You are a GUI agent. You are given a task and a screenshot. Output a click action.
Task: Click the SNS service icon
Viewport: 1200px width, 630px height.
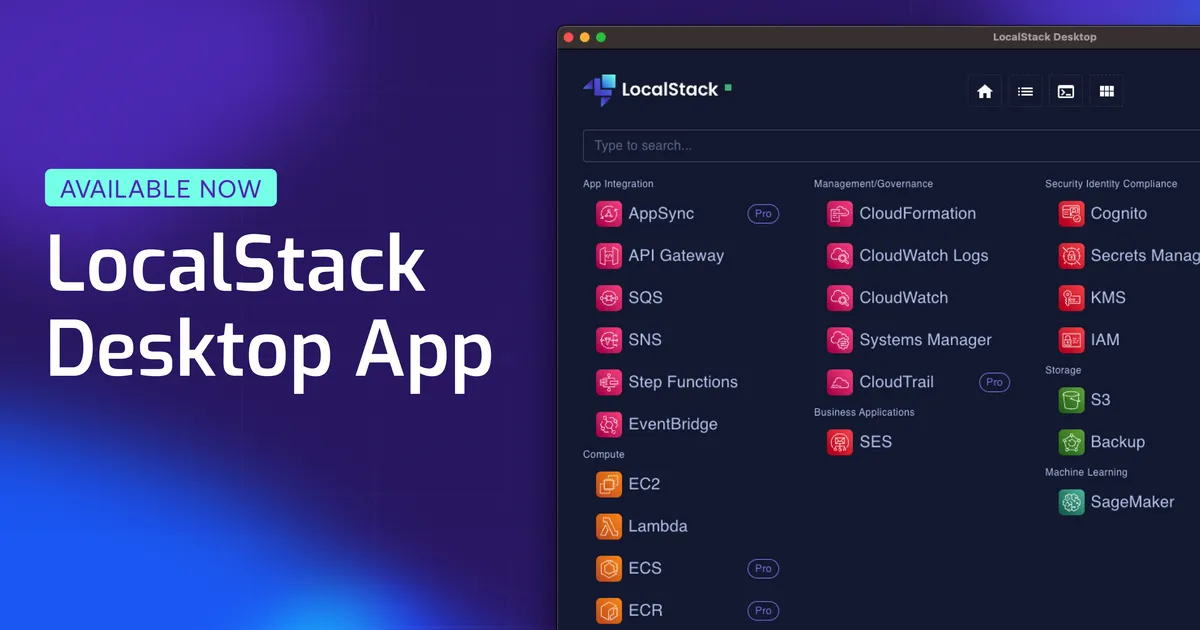click(x=609, y=340)
